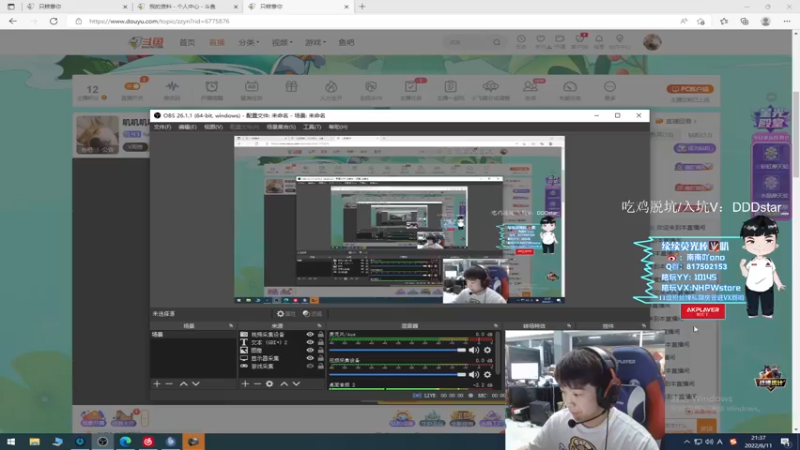Mute the 视频采集设备 mixer channel
The image size is (800, 450).
point(474,374)
